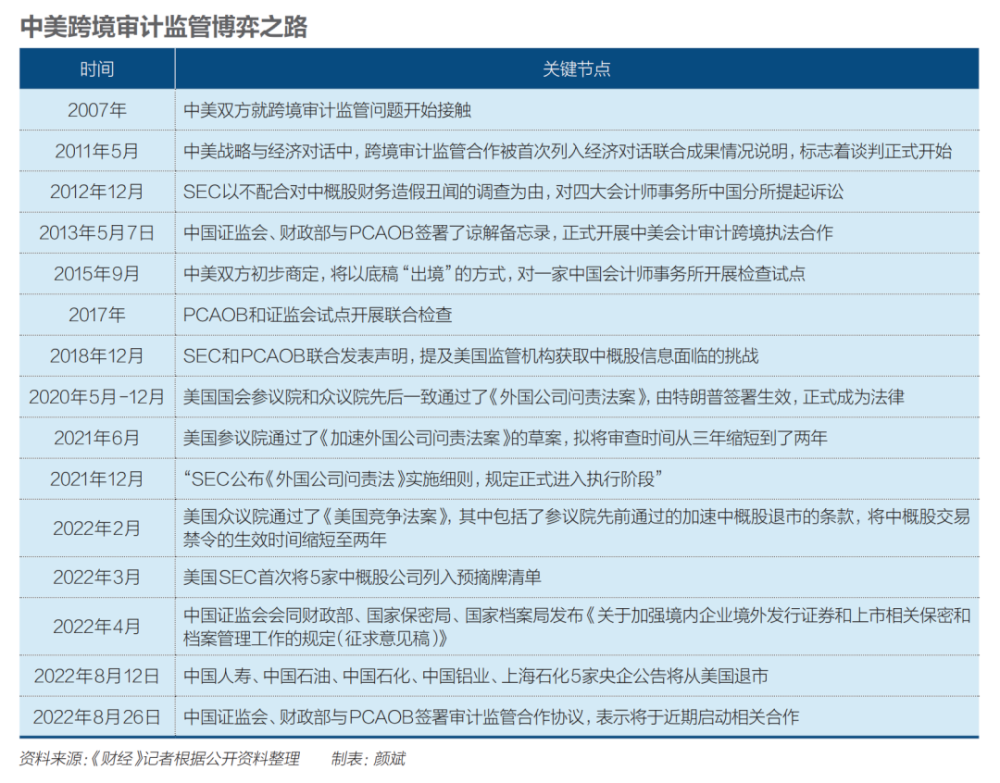
Task: Click the 2021年6月 row about 加速外国公司问责法案
Action: (505, 437)
